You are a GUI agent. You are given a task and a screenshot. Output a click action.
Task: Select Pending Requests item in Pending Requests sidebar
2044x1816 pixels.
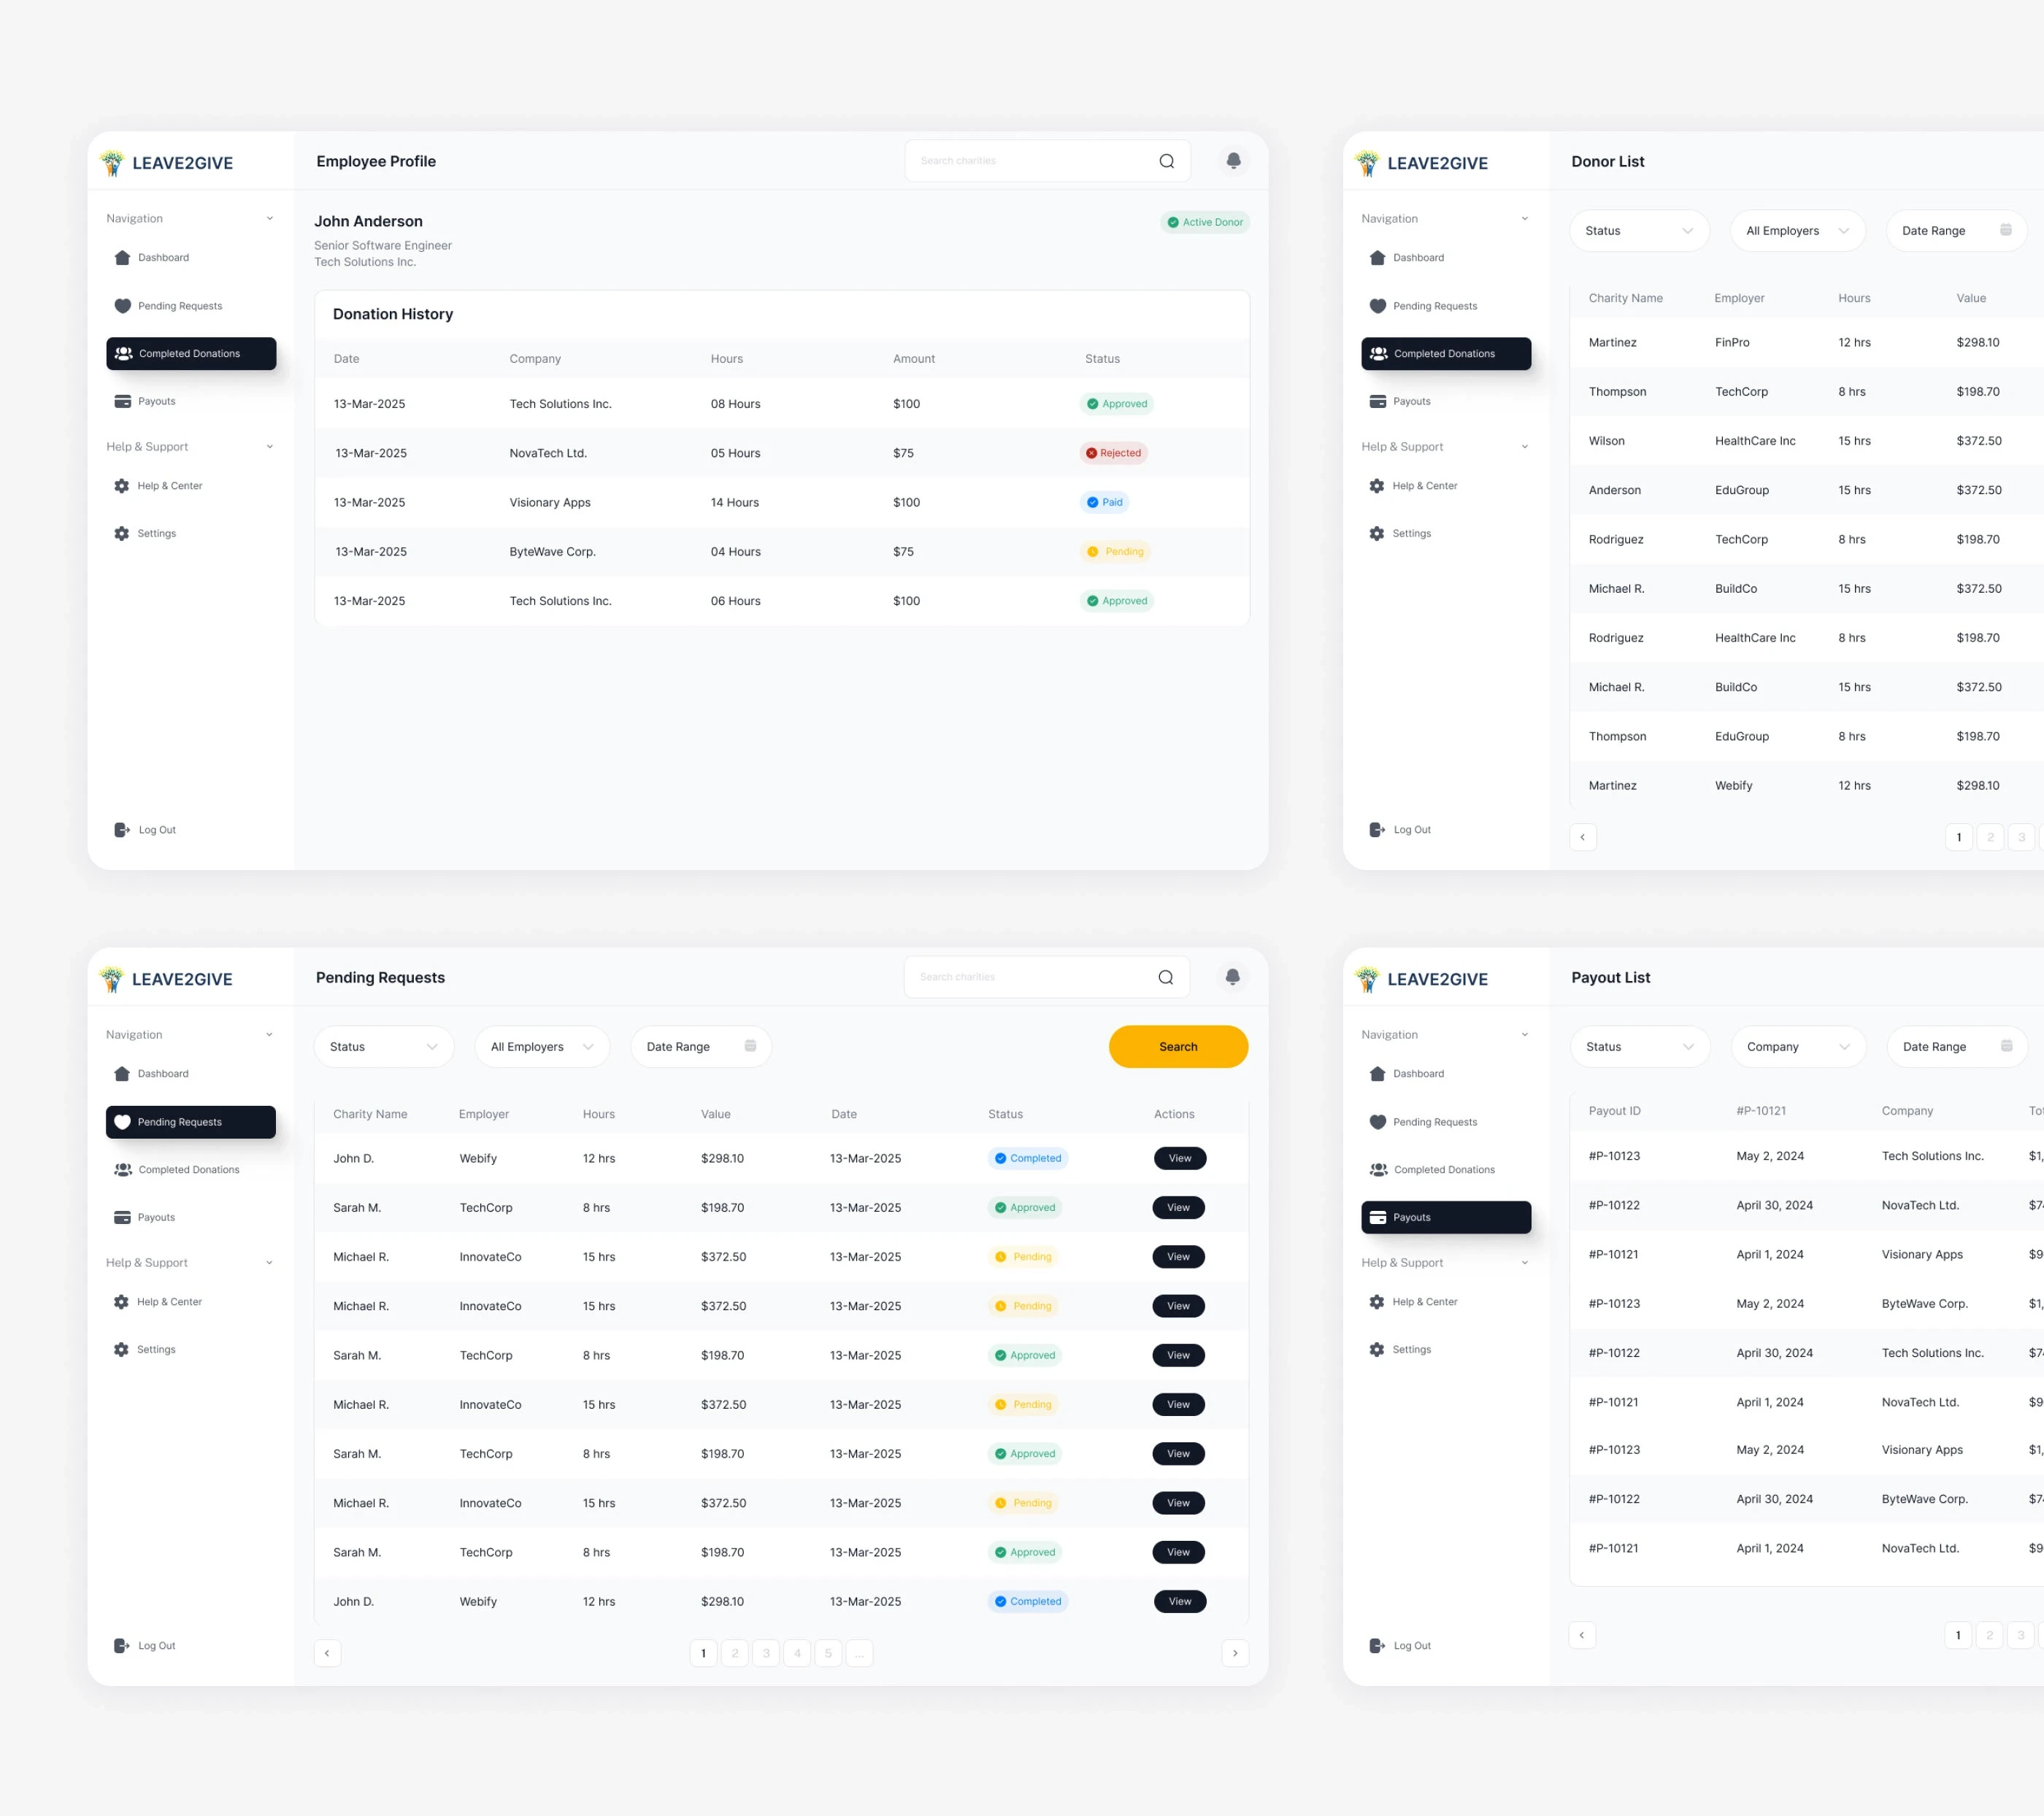click(x=190, y=1122)
